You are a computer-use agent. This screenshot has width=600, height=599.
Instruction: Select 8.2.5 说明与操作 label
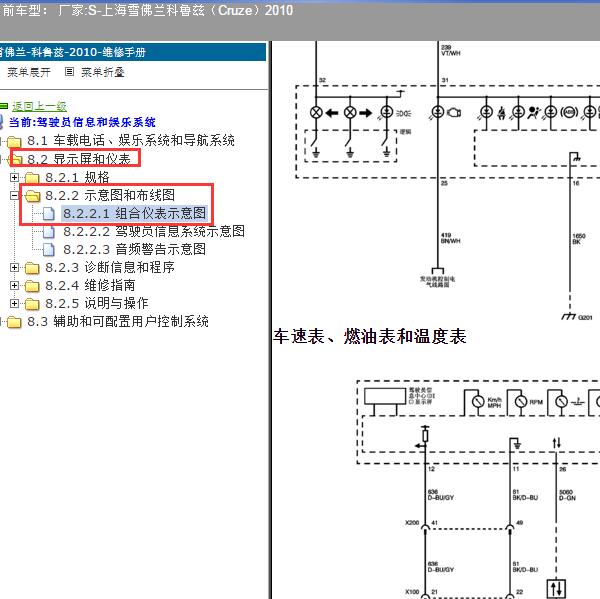[97, 304]
